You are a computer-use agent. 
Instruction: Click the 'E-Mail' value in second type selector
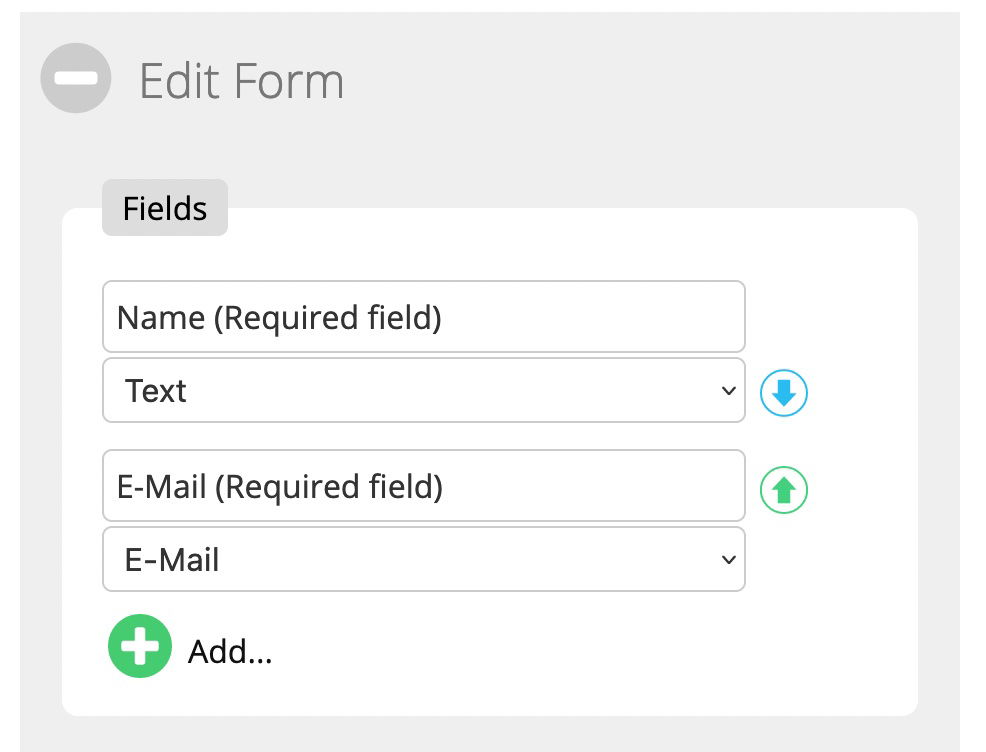tap(172, 560)
